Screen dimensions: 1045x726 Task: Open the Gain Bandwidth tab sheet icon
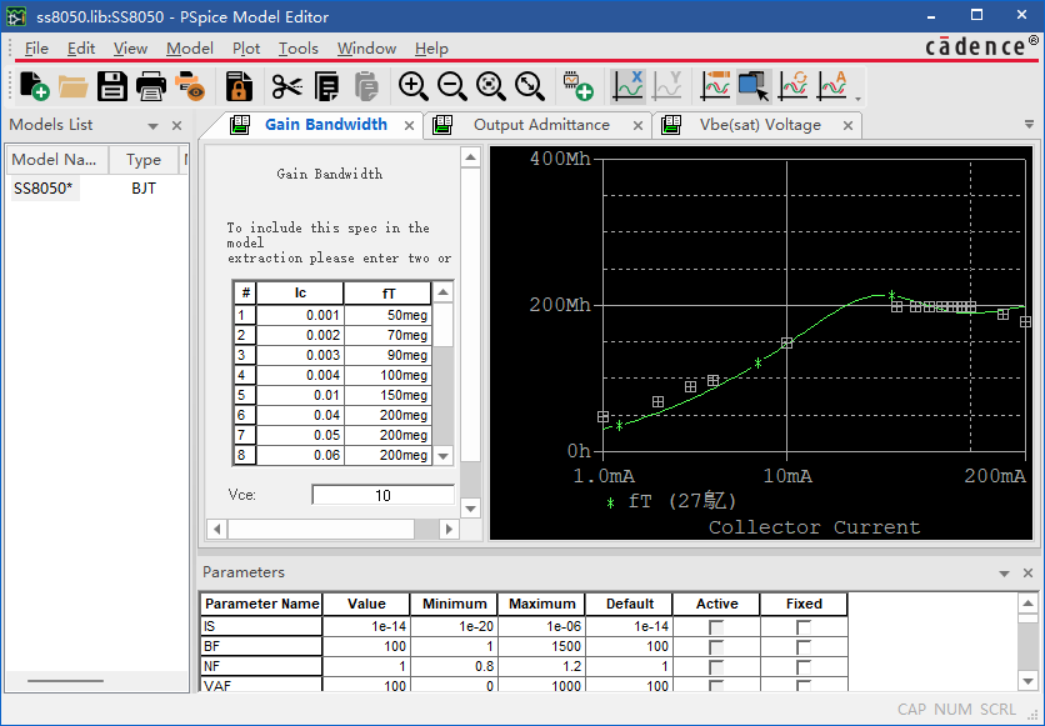[x=240, y=125]
